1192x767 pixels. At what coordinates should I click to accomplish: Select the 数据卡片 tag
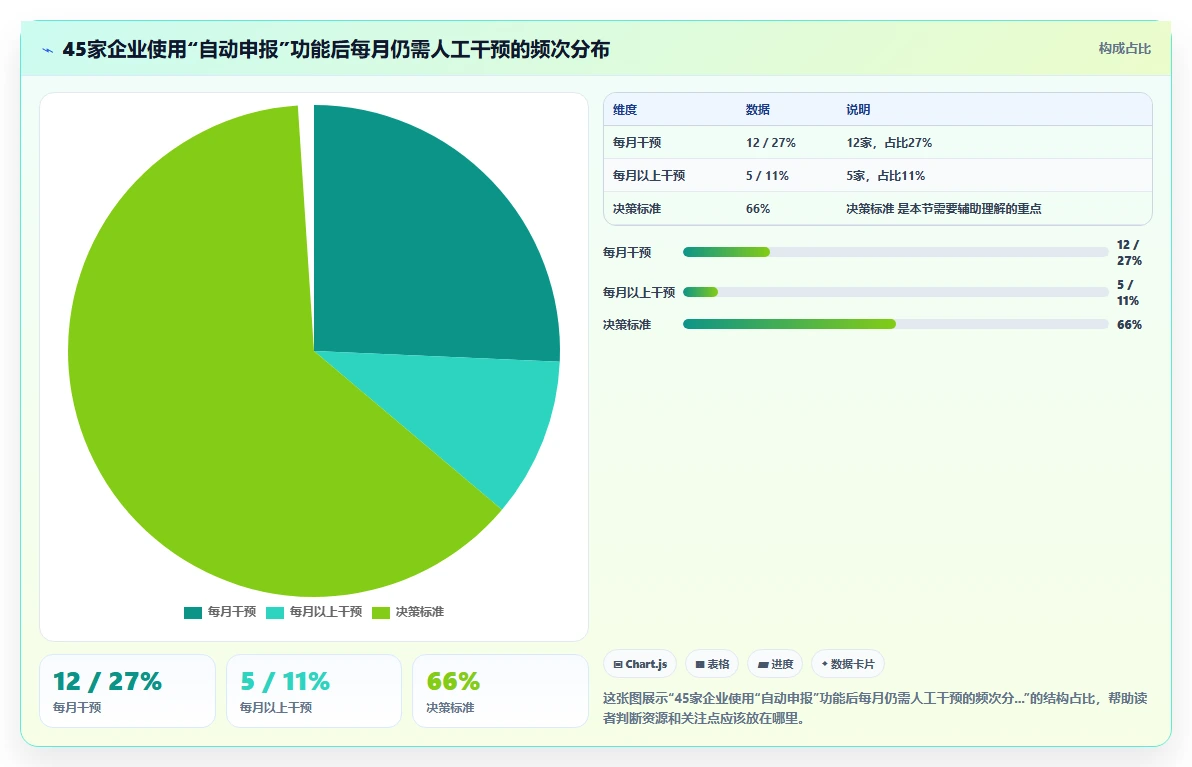[x=848, y=664]
